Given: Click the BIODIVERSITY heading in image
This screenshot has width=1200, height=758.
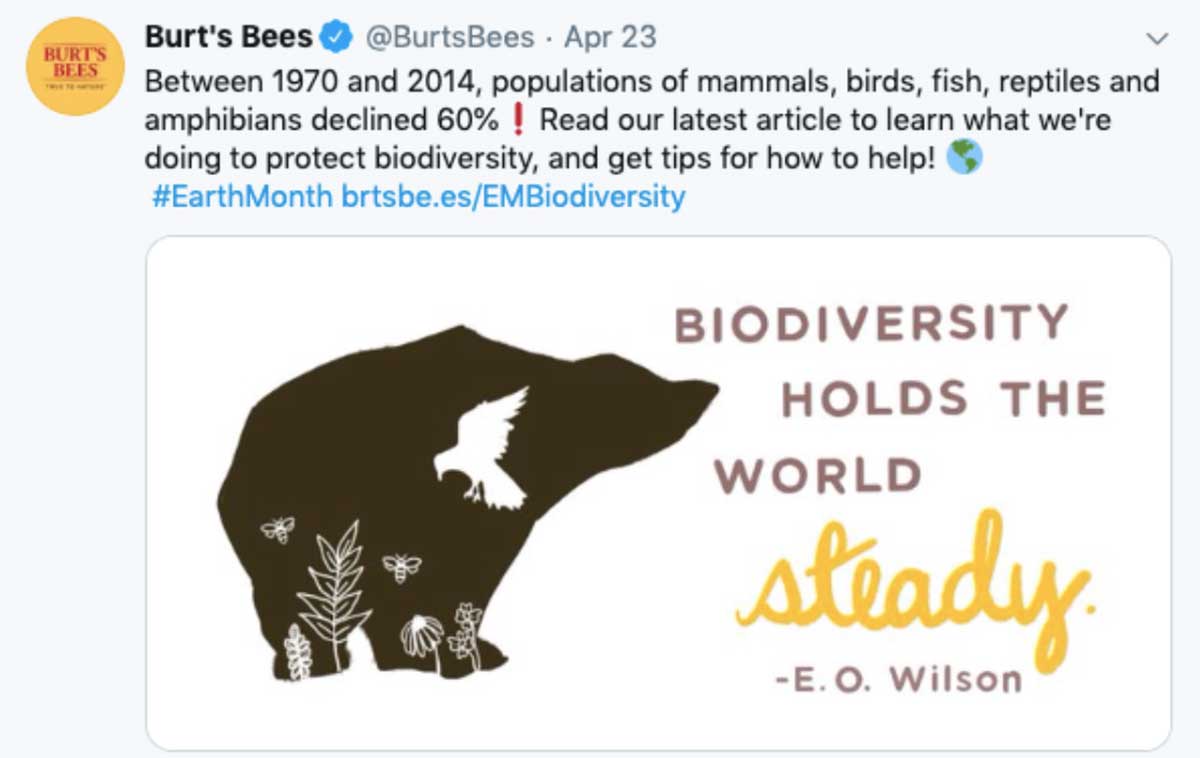Looking at the screenshot, I should (x=872, y=324).
